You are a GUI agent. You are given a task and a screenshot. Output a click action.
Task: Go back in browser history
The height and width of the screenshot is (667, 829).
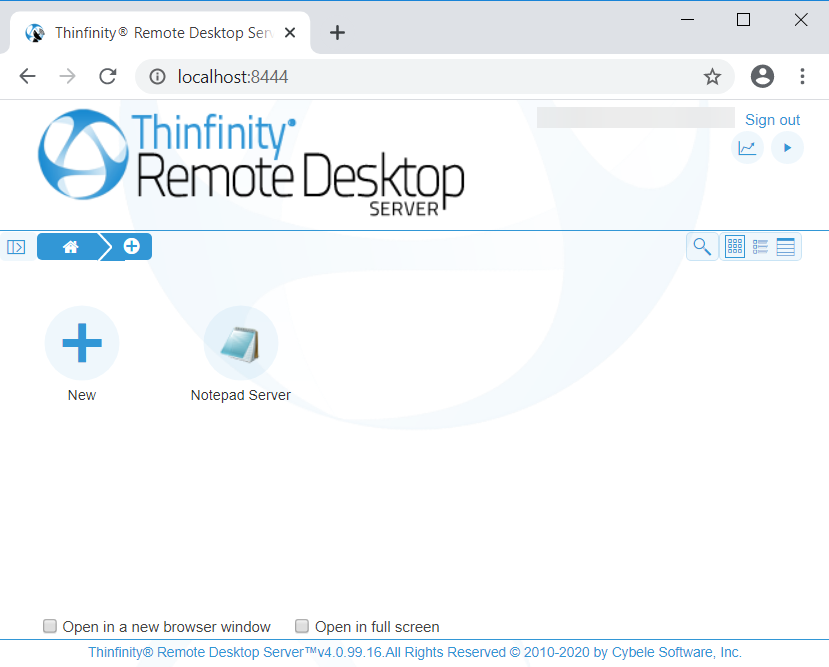pos(27,77)
